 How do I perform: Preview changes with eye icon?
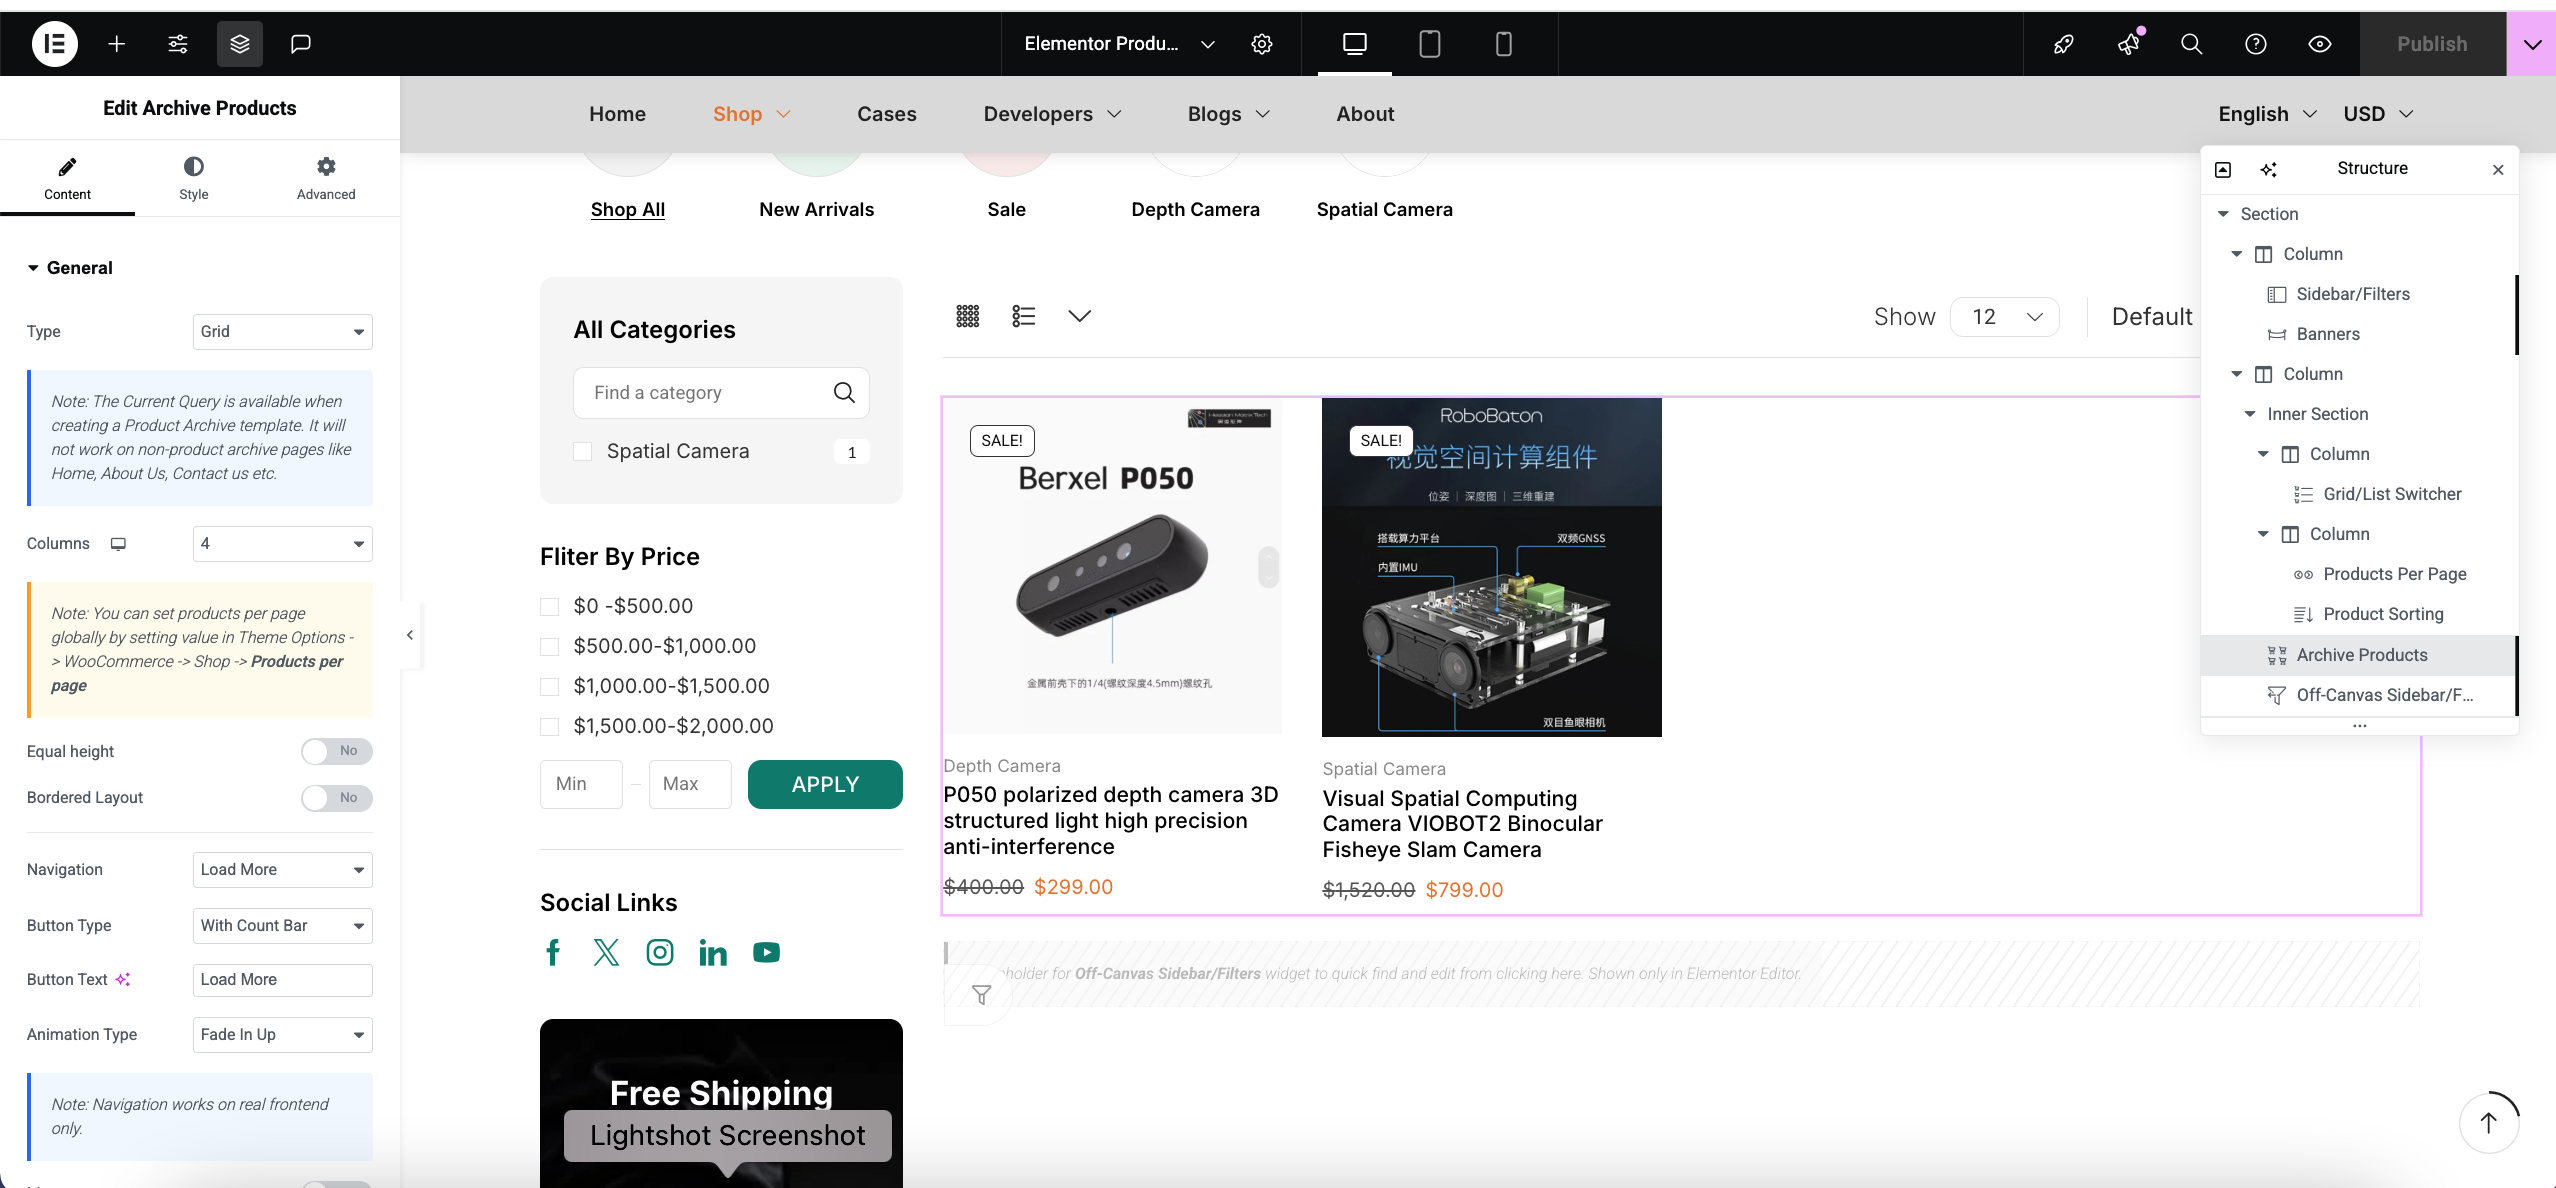pos(2320,44)
